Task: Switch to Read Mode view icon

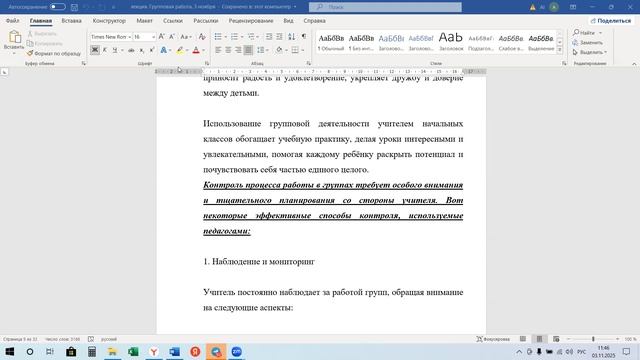Action: pyautogui.click(x=523, y=339)
